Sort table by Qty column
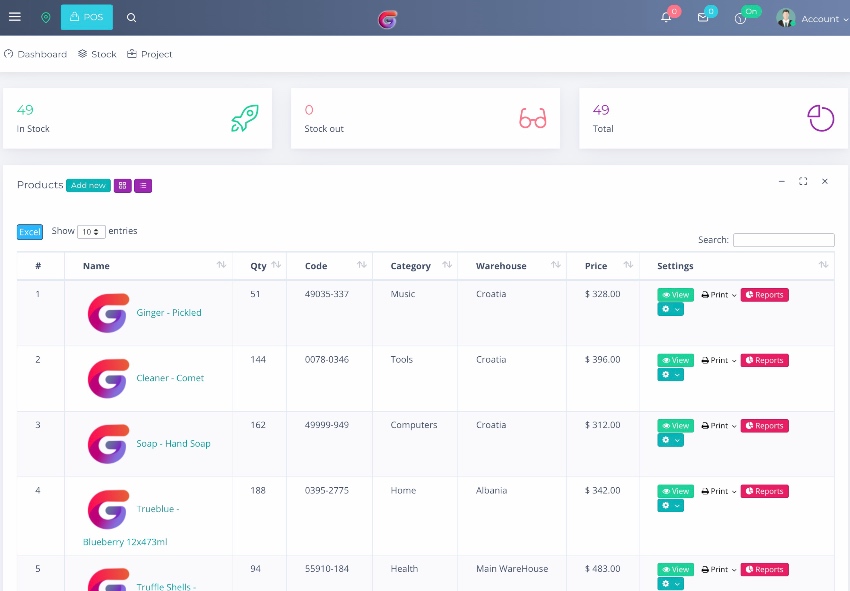 tap(260, 266)
